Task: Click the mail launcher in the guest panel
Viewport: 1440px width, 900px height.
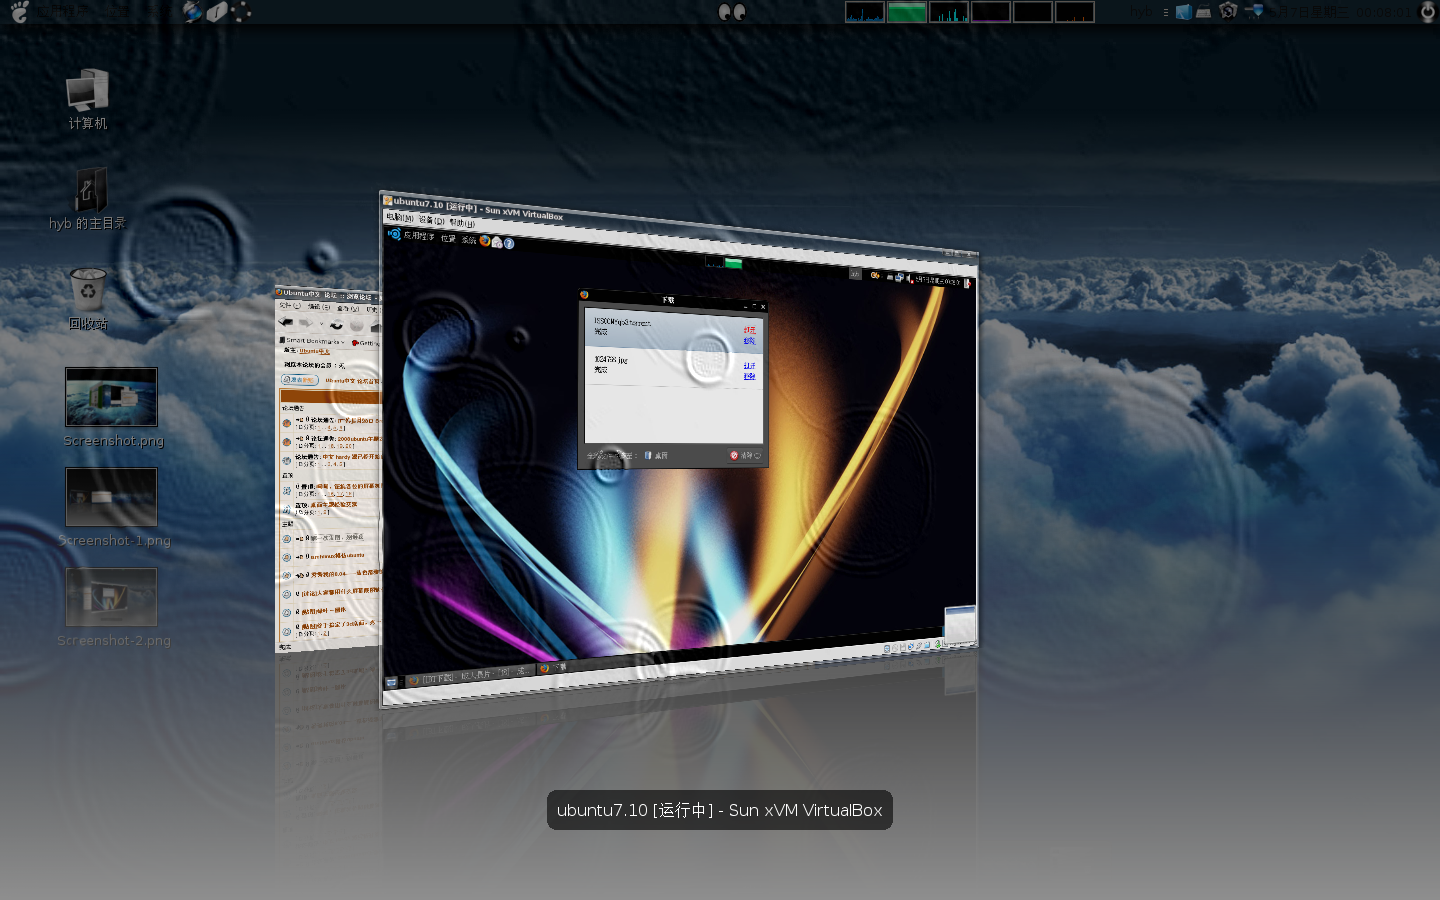Action: pos(497,242)
